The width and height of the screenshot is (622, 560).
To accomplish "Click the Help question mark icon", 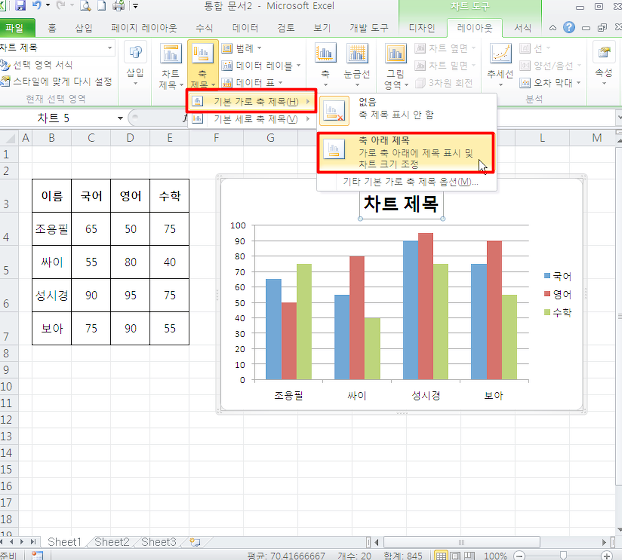I will click(569, 27).
